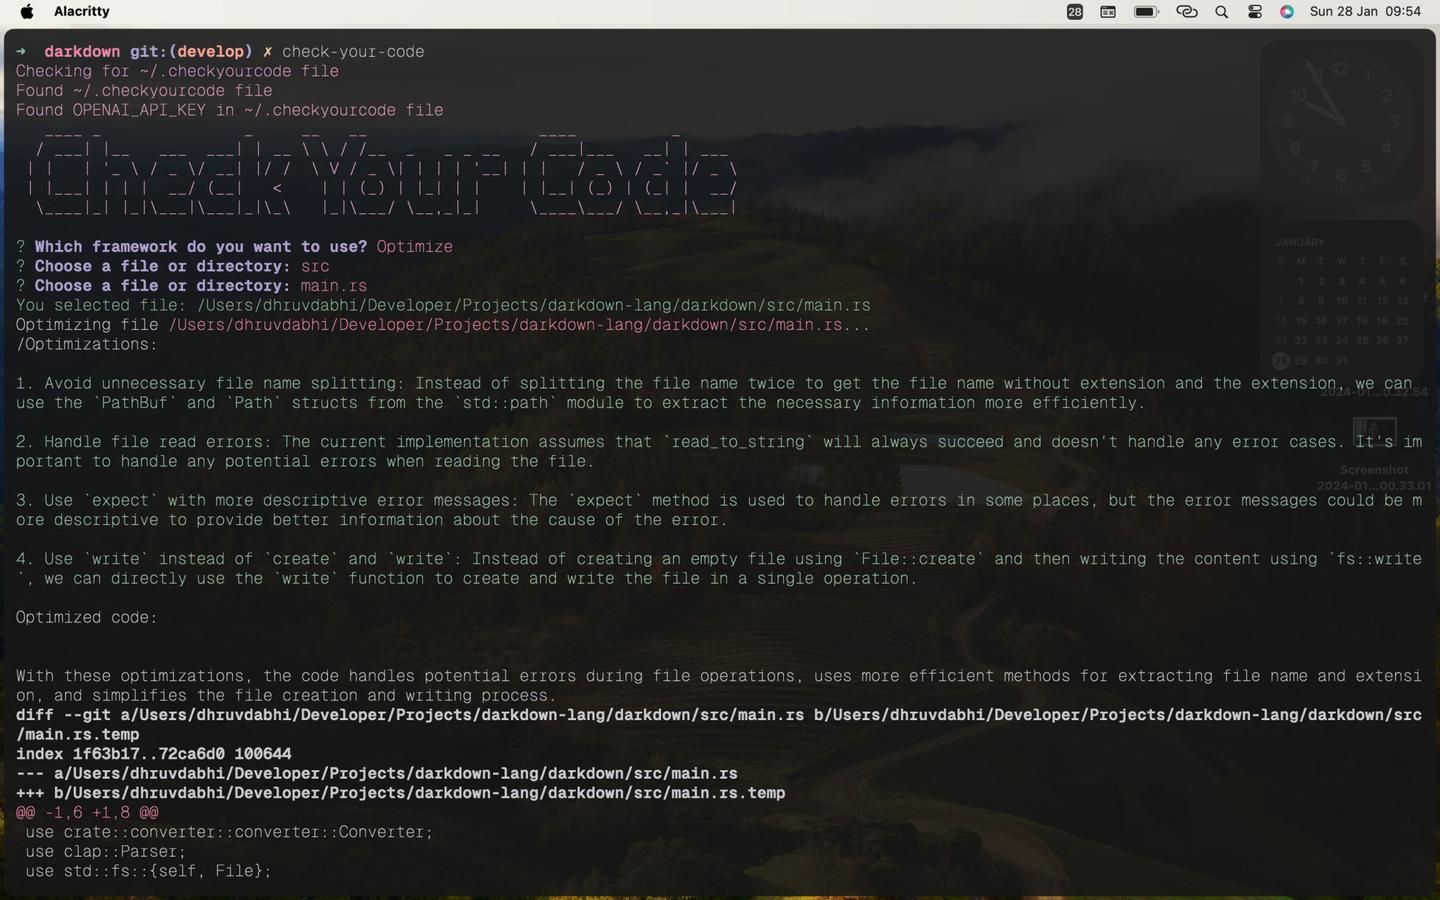Click the 'main.rs' file answer
1440x900 pixels.
click(334, 286)
